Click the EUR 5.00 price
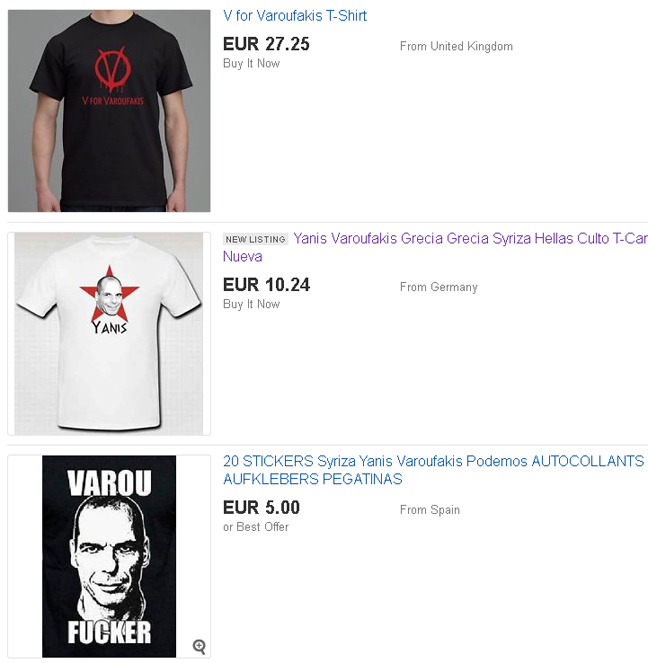648x663 pixels. (x=261, y=507)
